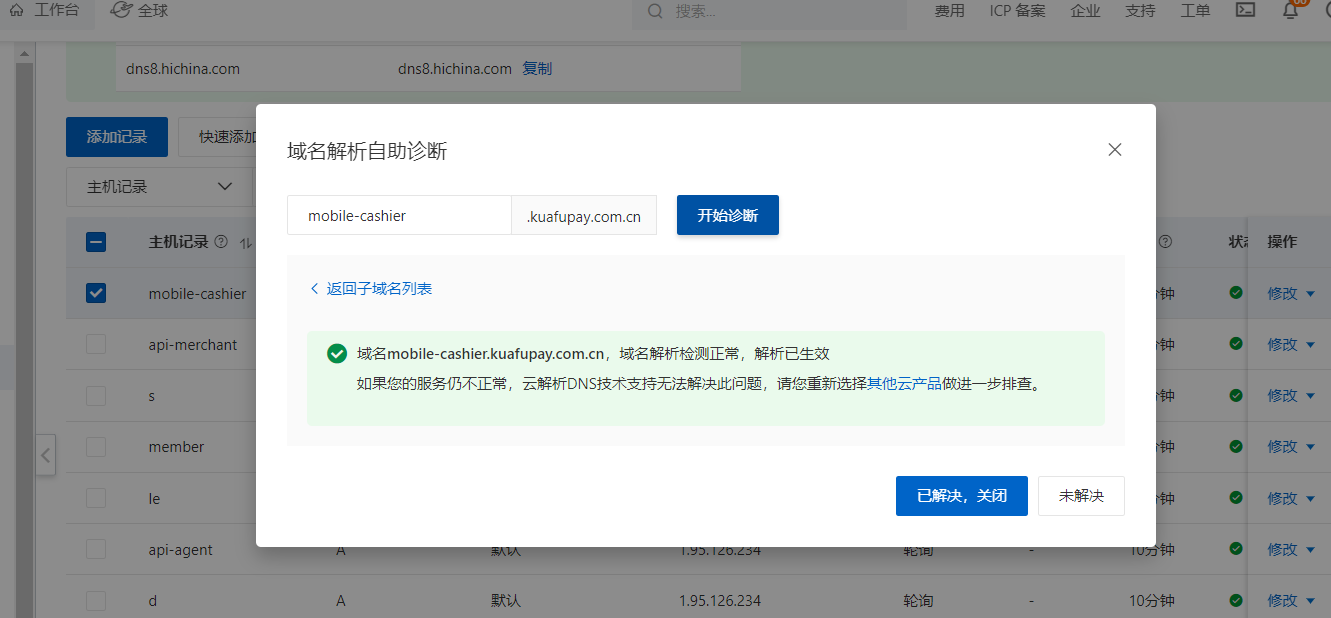Click the search magnifier icon
The width and height of the screenshot is (1331, 618).
point(656,11)
